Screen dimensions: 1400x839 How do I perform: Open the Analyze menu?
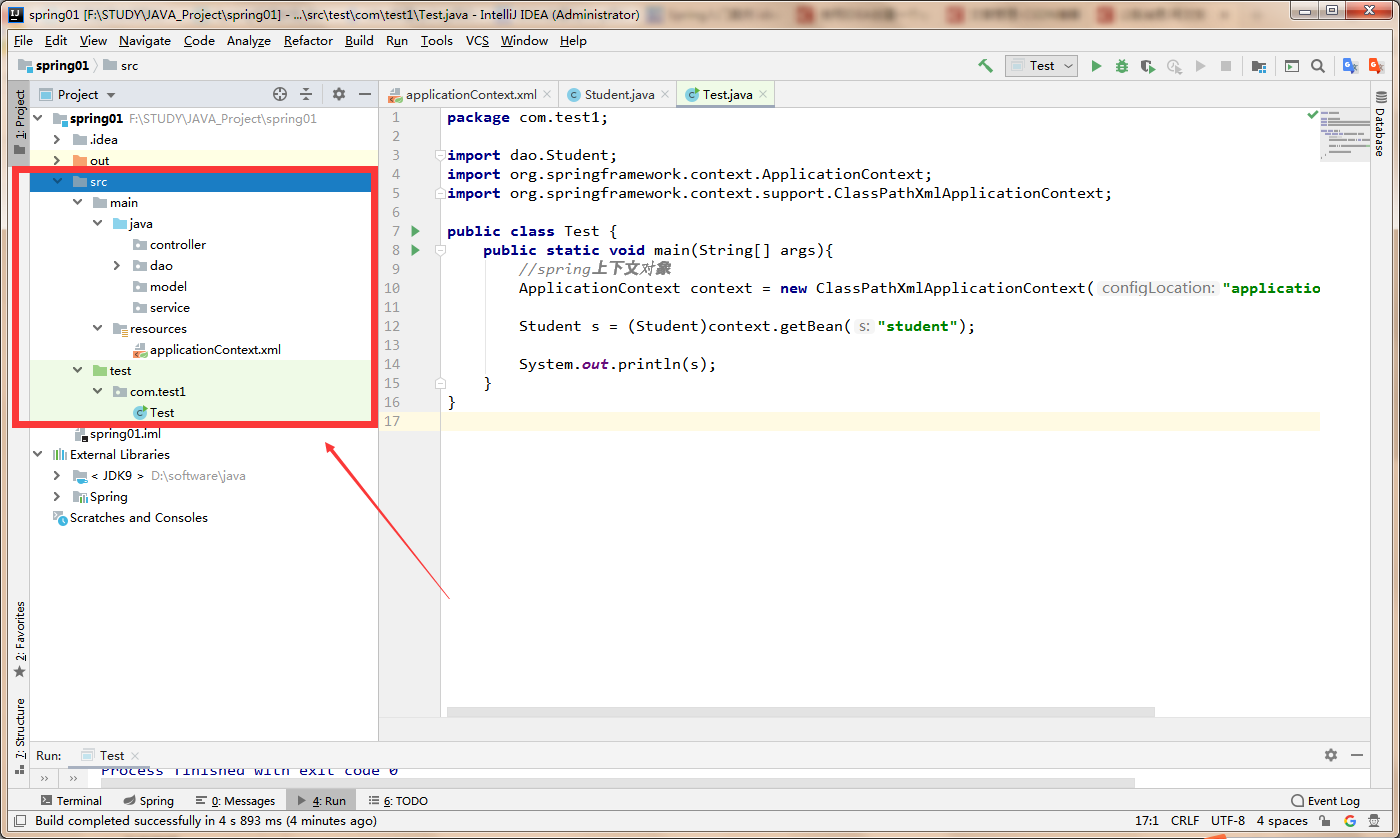(249, 40)
